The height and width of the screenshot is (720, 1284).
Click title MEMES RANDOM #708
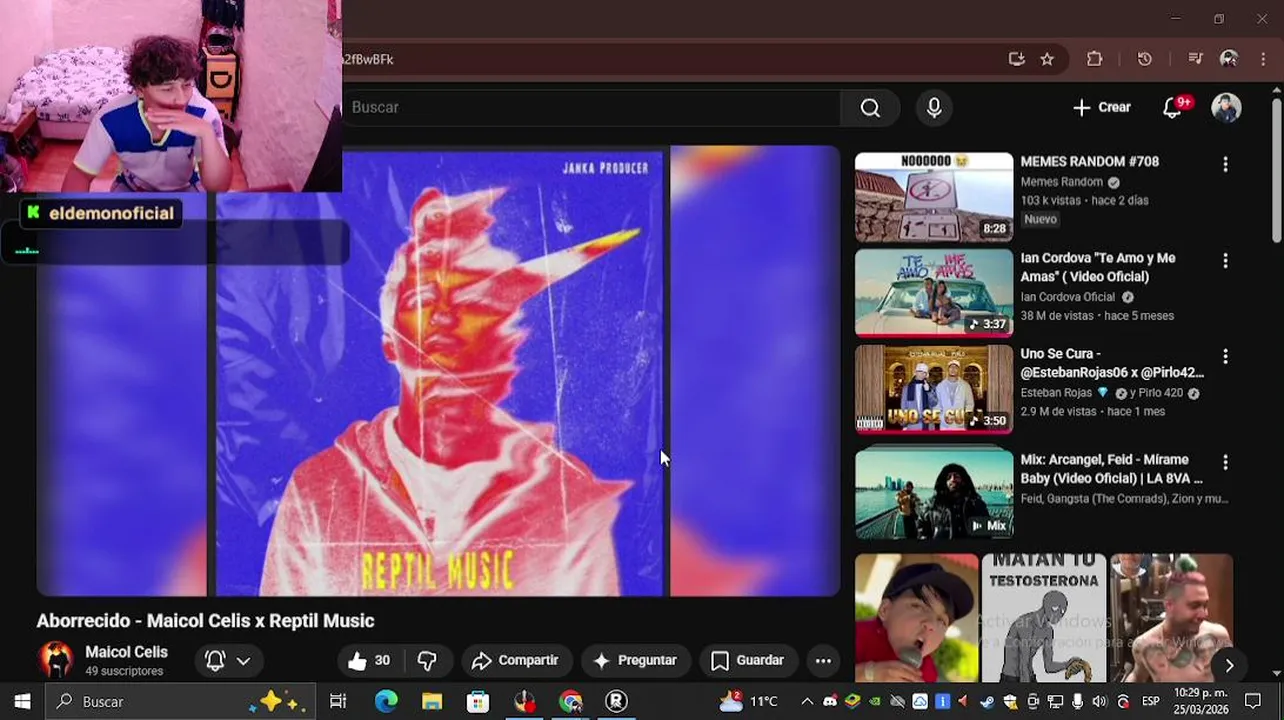point(1089,161)
